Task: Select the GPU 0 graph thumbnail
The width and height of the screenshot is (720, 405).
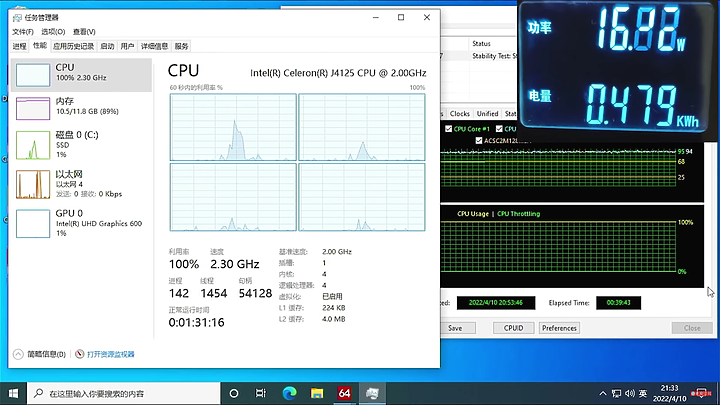Action: tap(33, 224)
